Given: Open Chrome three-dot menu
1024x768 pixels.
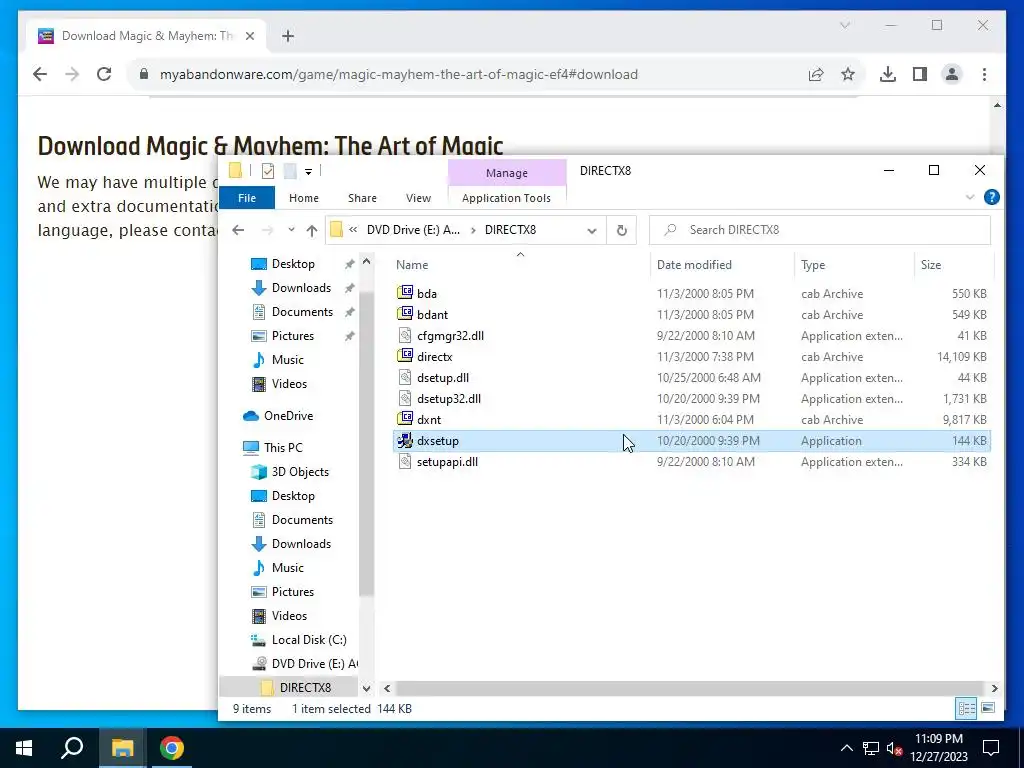Looking at the screenshot, I should (984, 74).
